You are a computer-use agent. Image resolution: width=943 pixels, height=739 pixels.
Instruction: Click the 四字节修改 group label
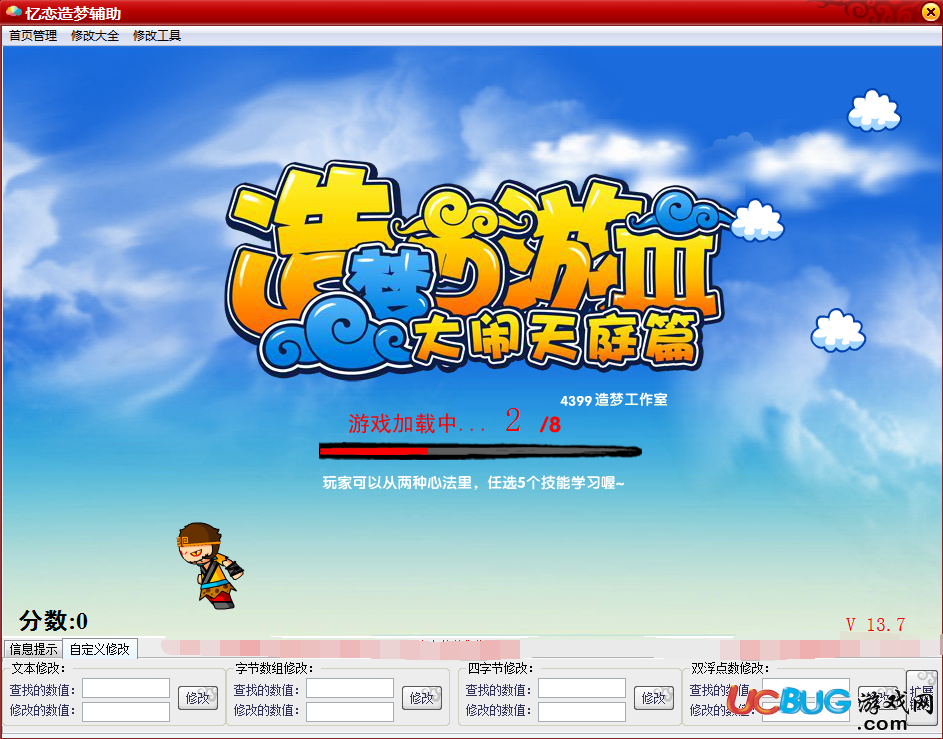click(x=500, y=668)
